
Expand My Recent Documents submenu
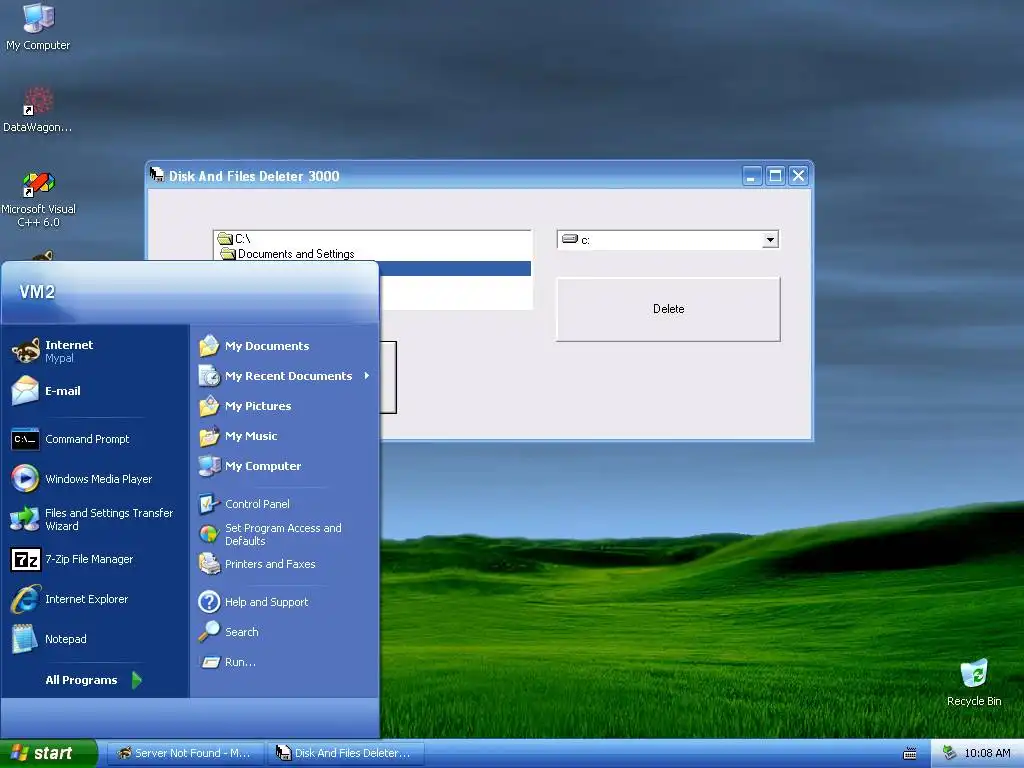[285, 376]
